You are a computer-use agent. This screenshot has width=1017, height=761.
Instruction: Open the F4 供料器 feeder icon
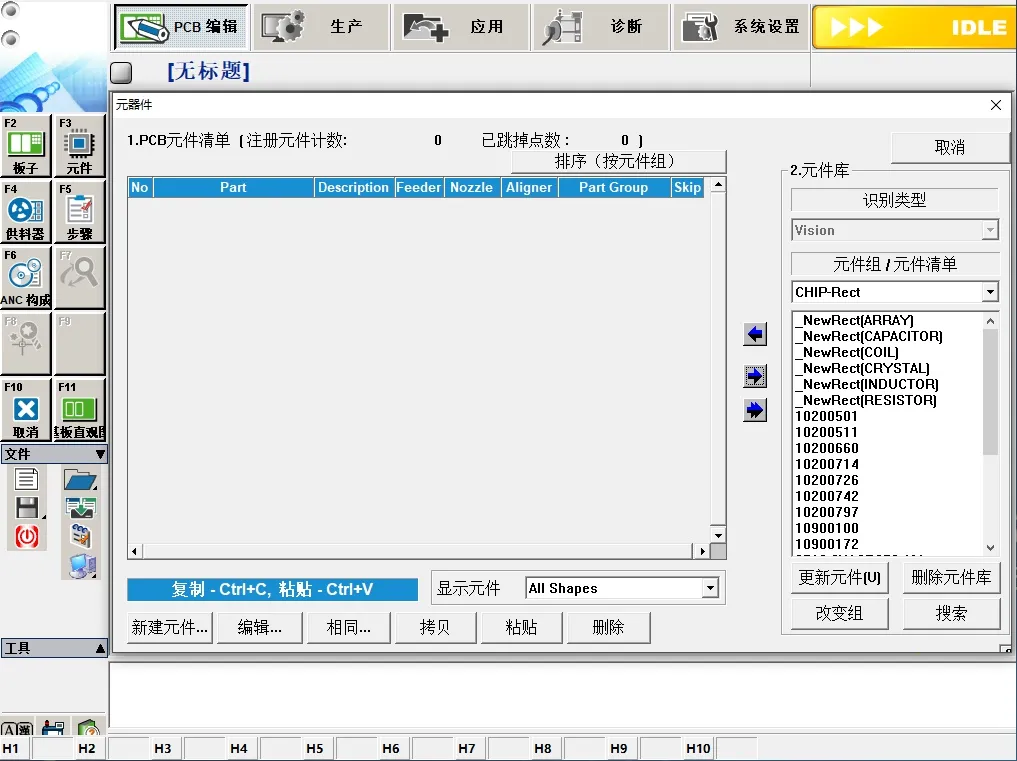pos(26,212)
